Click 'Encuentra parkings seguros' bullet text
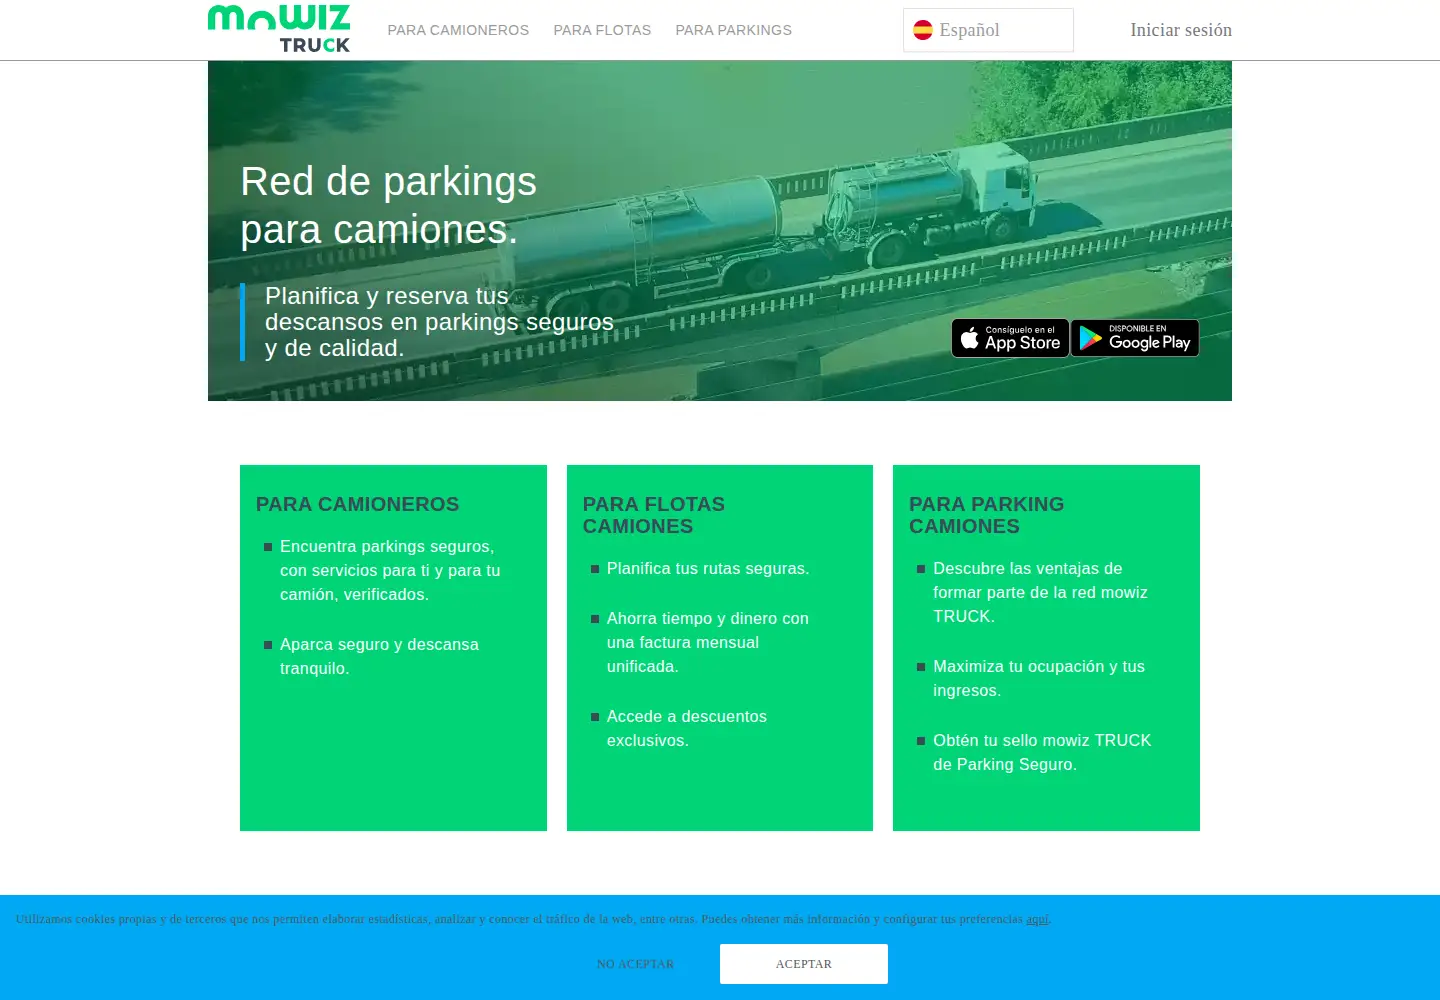This screenshot has height=1000, width=1440. coord(390,570)
